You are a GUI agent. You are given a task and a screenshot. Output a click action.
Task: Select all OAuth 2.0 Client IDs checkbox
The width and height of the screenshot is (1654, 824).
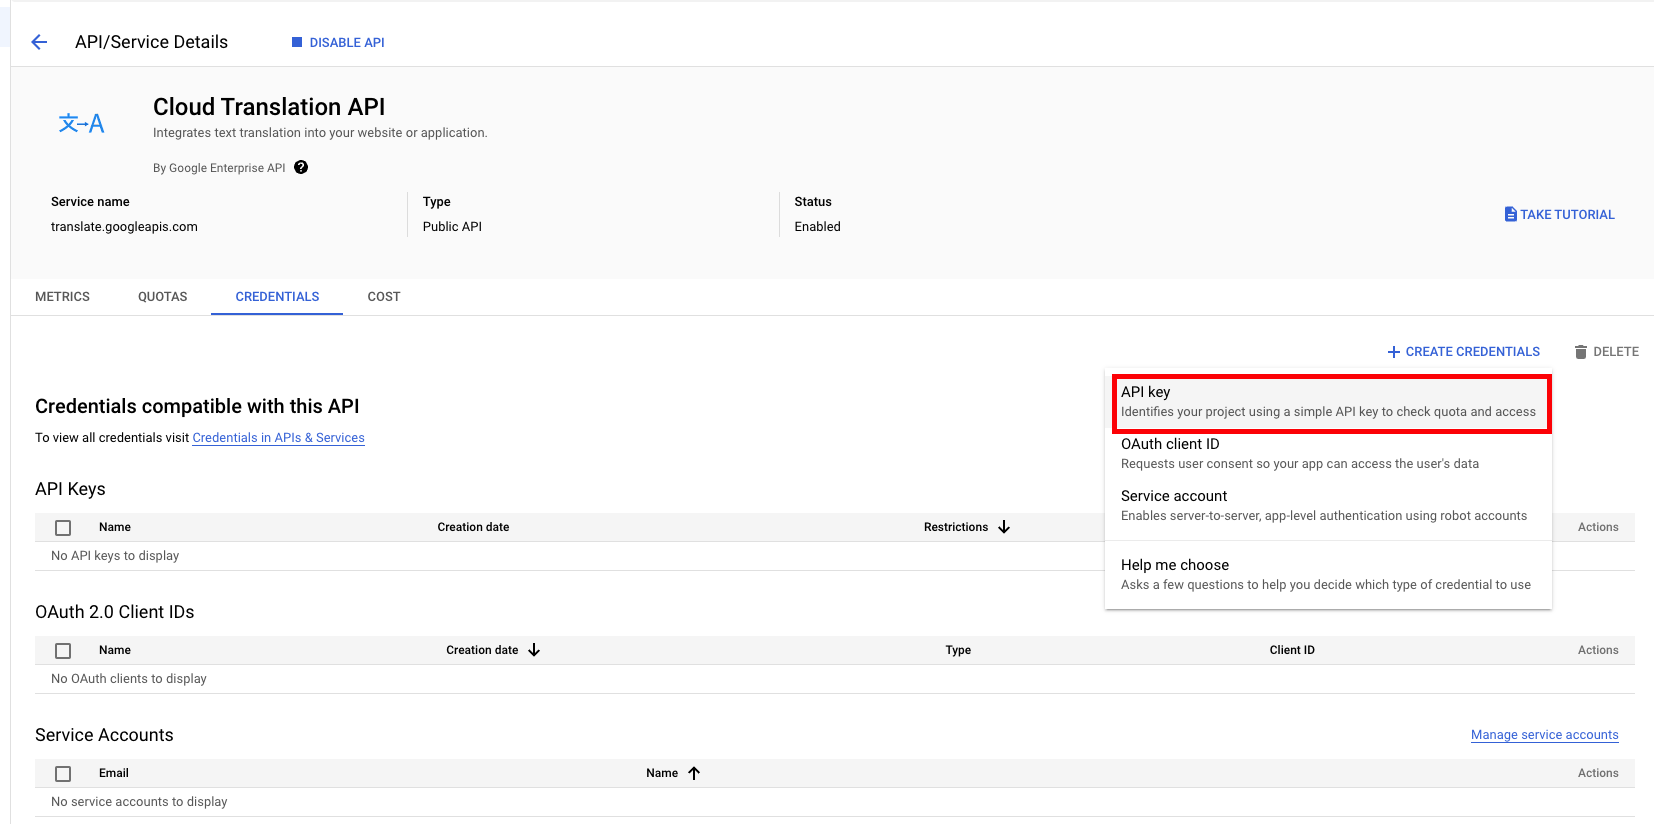pyautogui.click(x=63, y=651)
